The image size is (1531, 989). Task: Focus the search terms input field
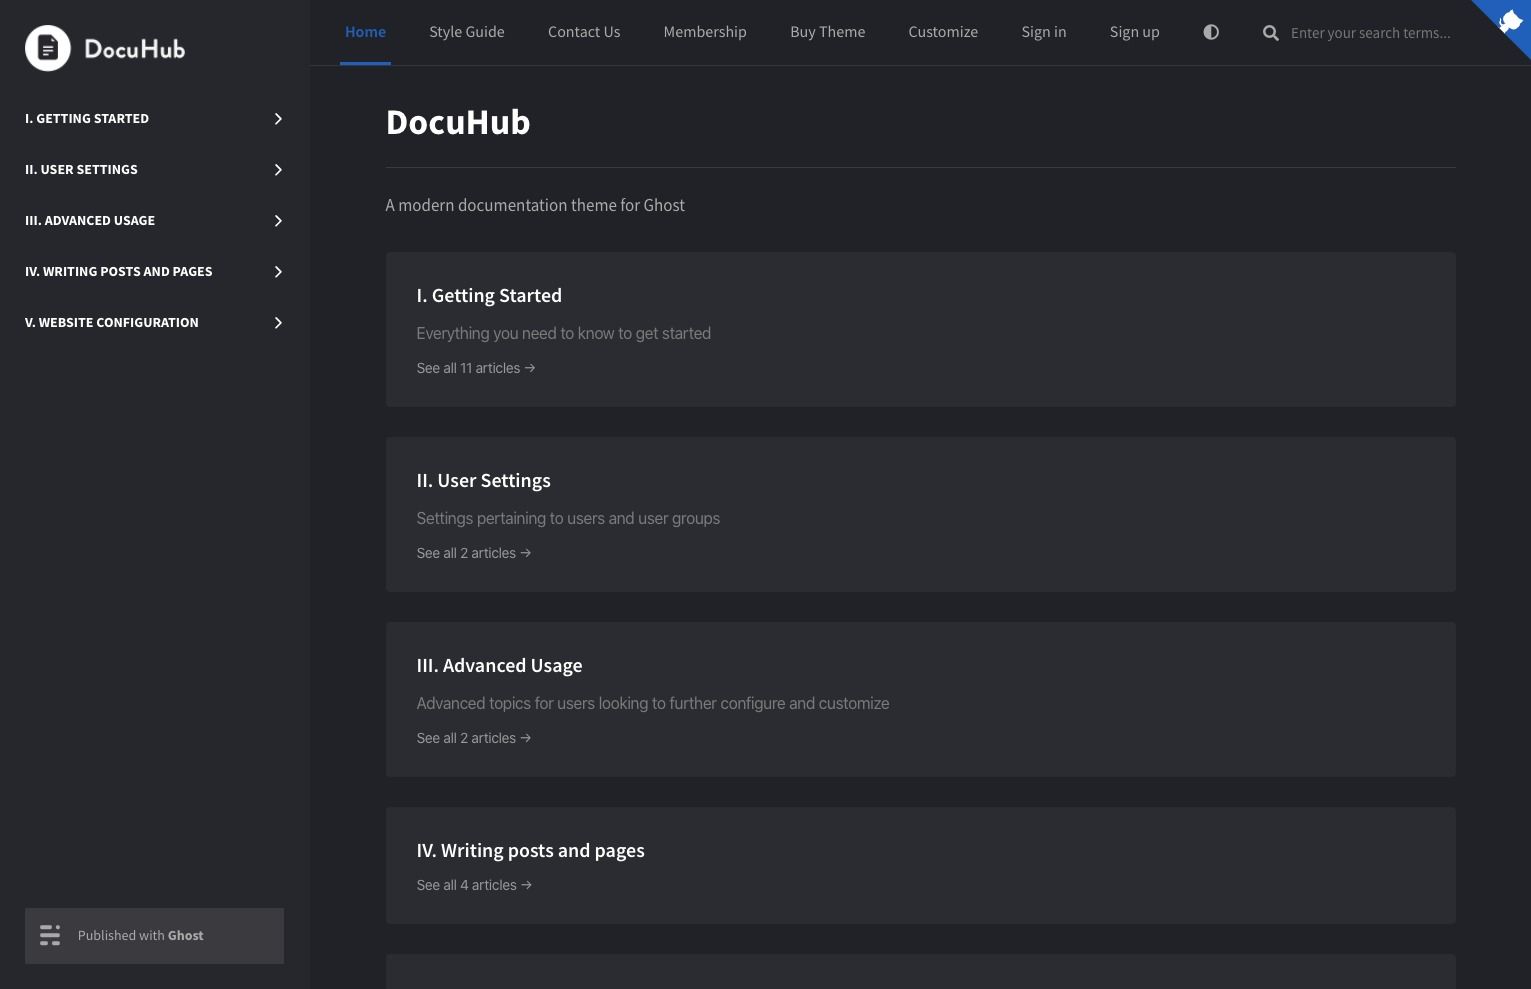coord(1371,33)
